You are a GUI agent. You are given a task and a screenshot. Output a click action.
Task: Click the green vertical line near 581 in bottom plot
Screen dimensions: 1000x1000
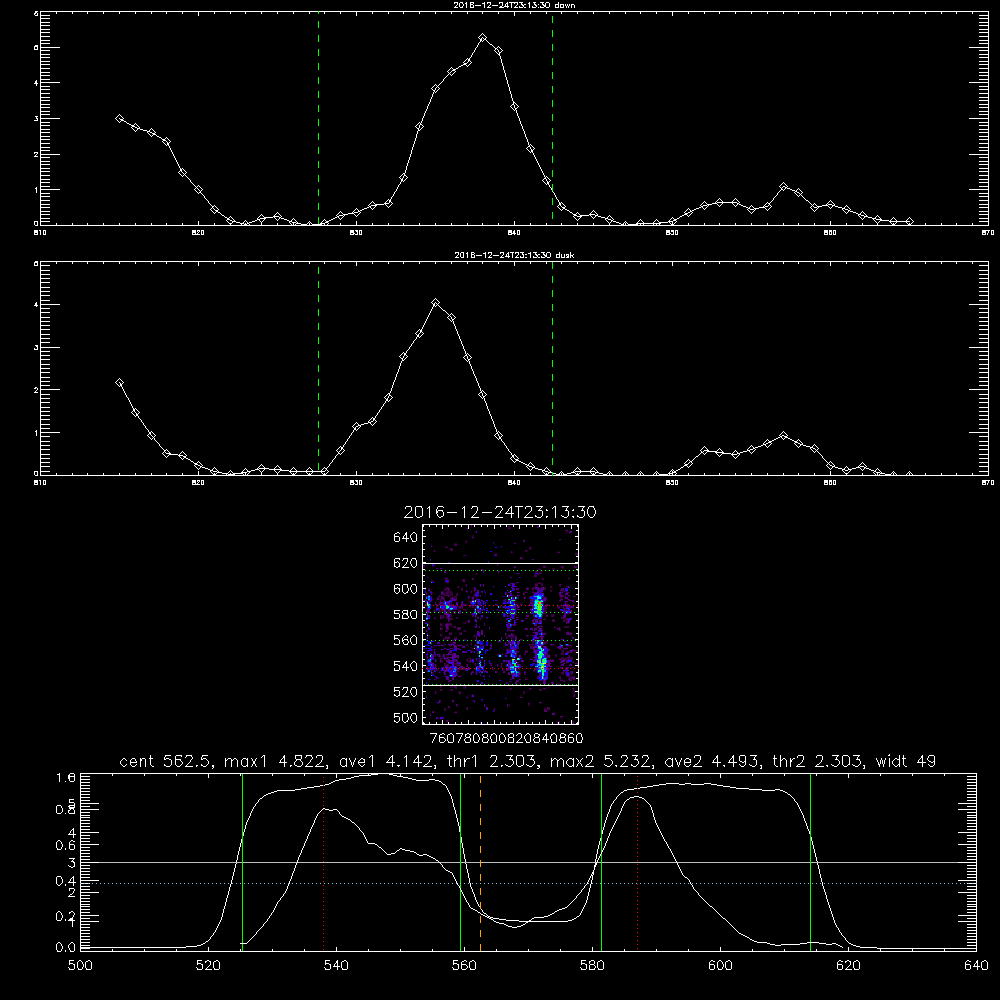pos(601,862)
